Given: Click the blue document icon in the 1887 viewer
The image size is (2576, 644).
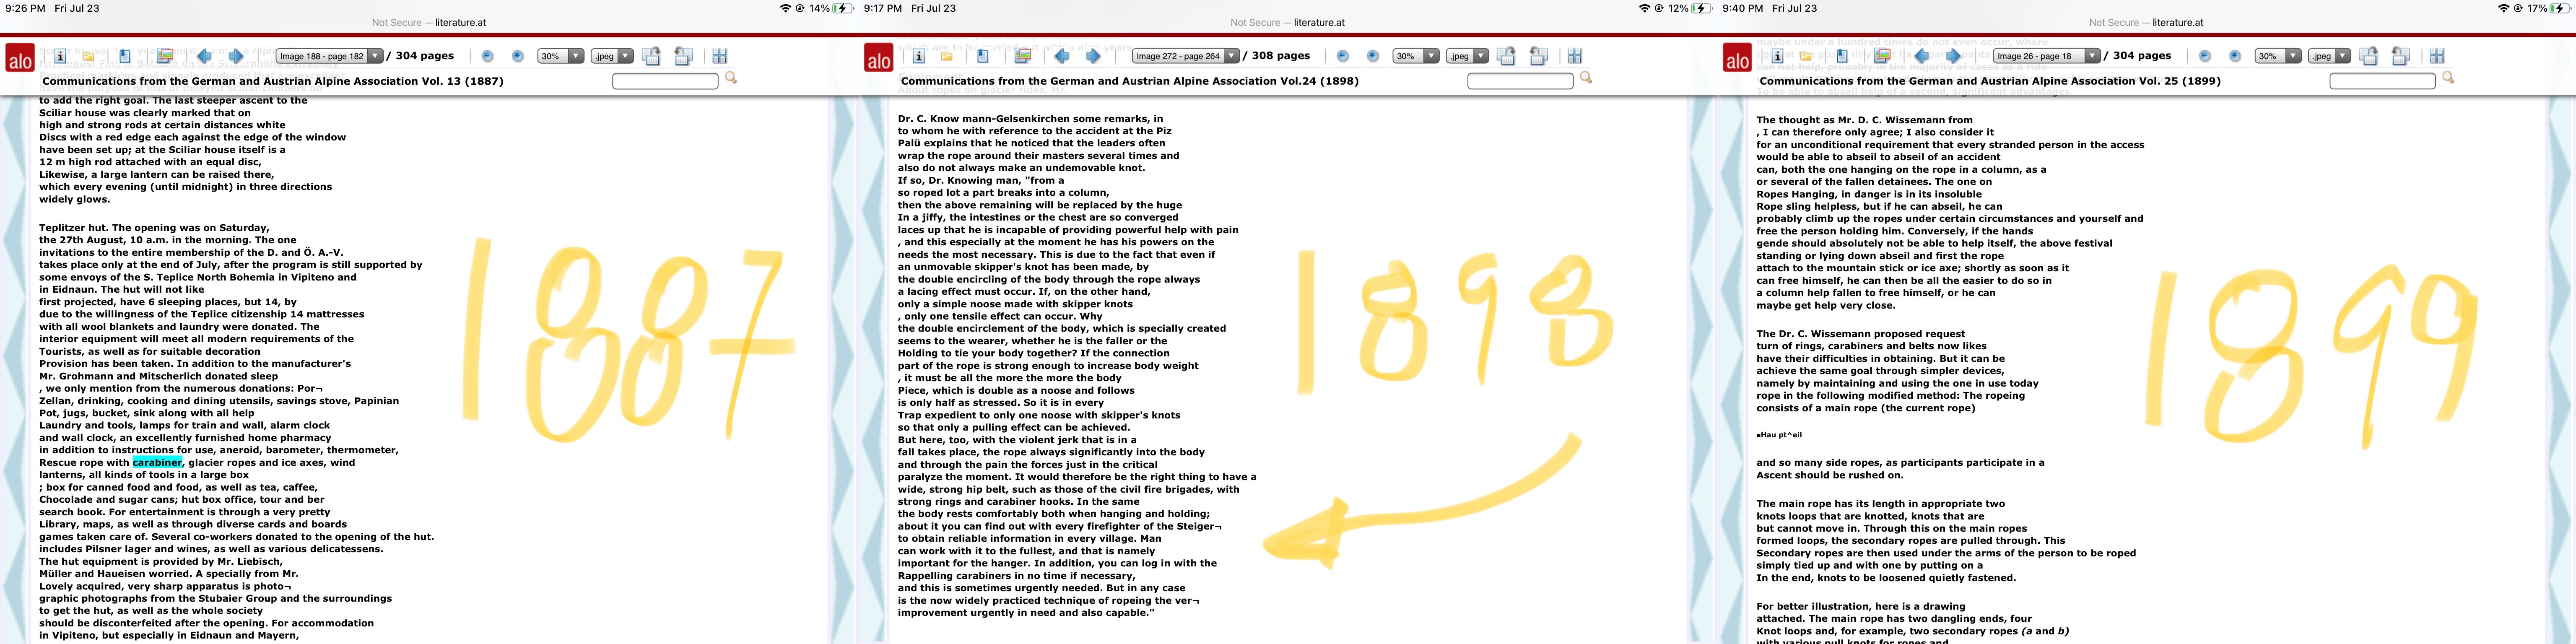Looking at the screenshot, I should [124, 56].
